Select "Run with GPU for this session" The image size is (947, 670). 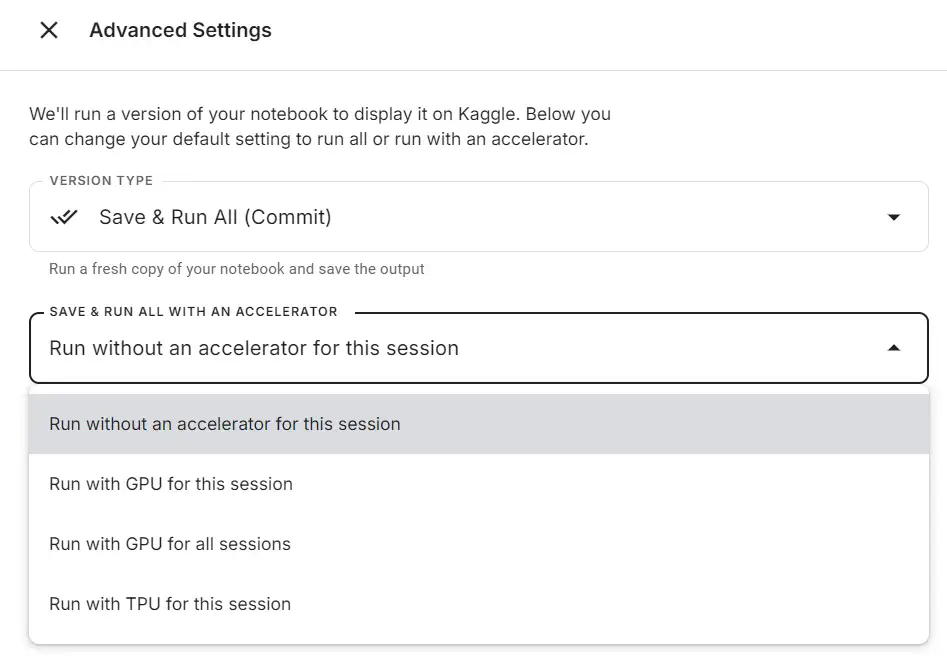tap(171, 484)
